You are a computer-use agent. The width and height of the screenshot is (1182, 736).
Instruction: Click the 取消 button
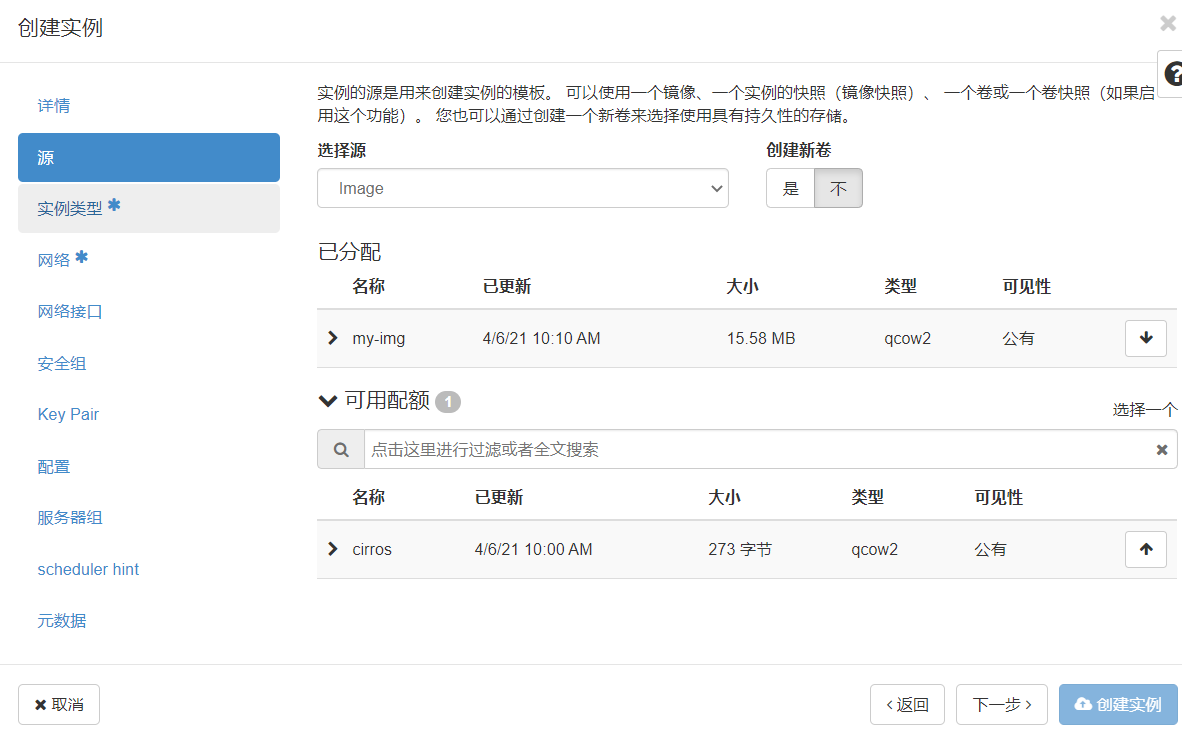[59, 704]
